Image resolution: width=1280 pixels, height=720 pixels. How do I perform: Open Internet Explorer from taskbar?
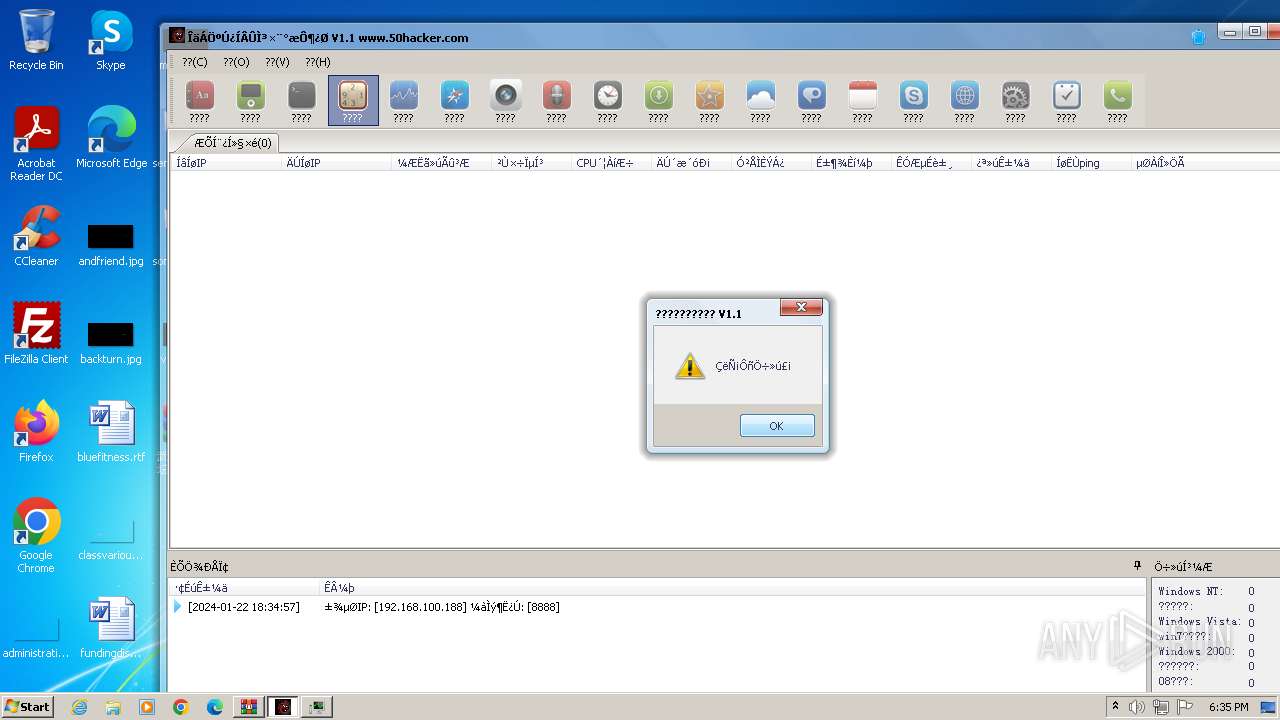tap(79, 707)
